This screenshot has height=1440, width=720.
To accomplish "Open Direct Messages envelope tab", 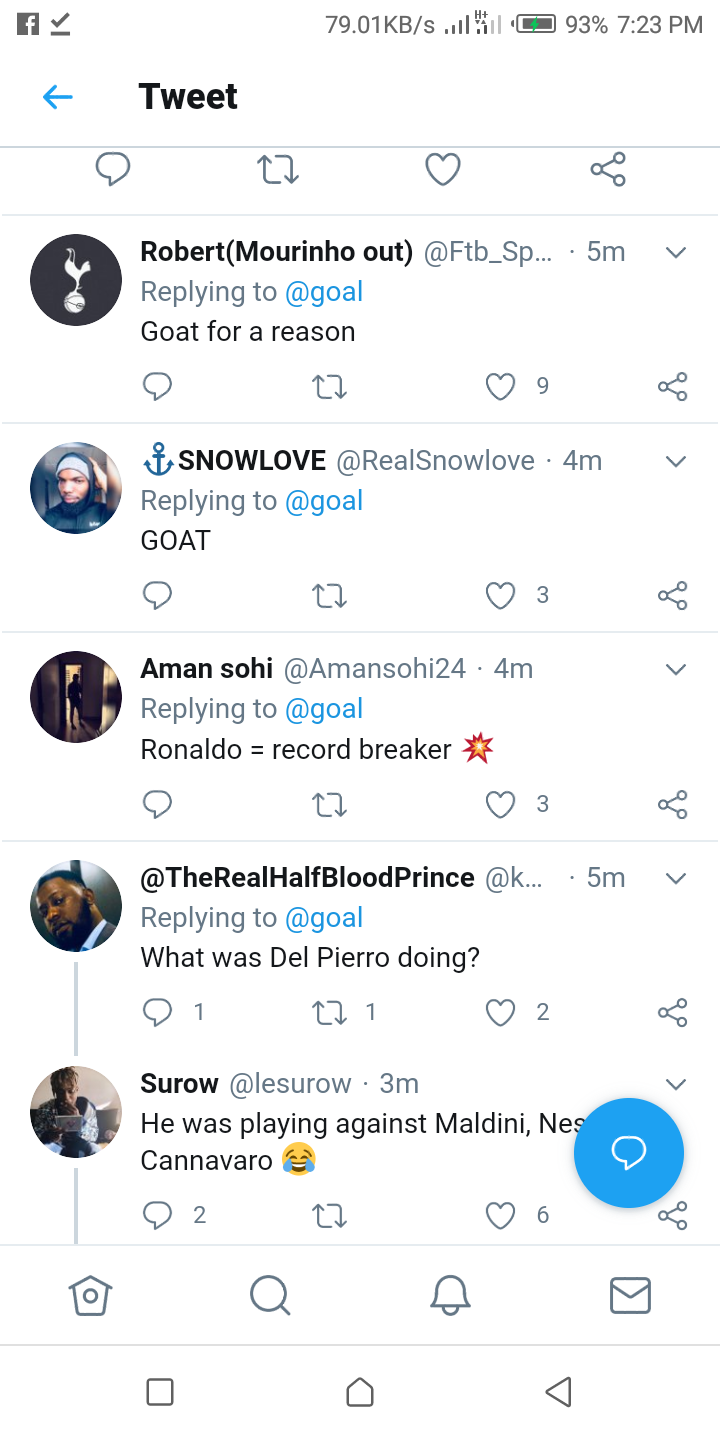I will (630, 1296).
